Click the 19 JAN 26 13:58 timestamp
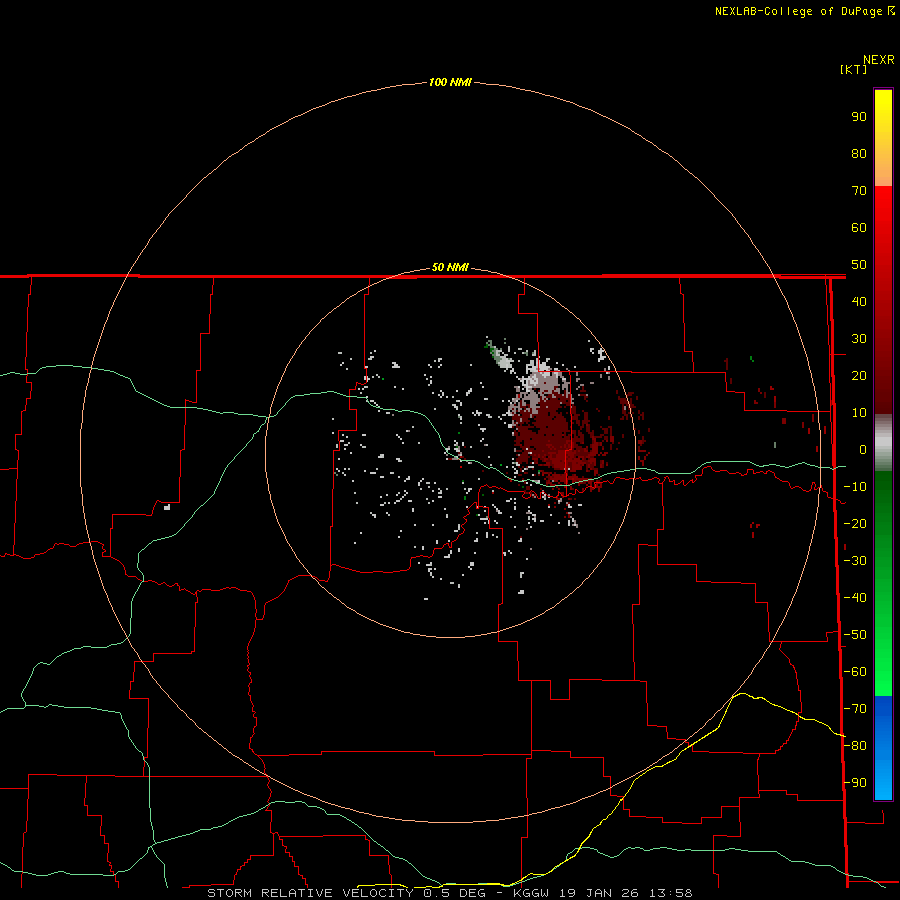This screenshot has width=900, height=900. pyautogui.click(x=626, y=893)
